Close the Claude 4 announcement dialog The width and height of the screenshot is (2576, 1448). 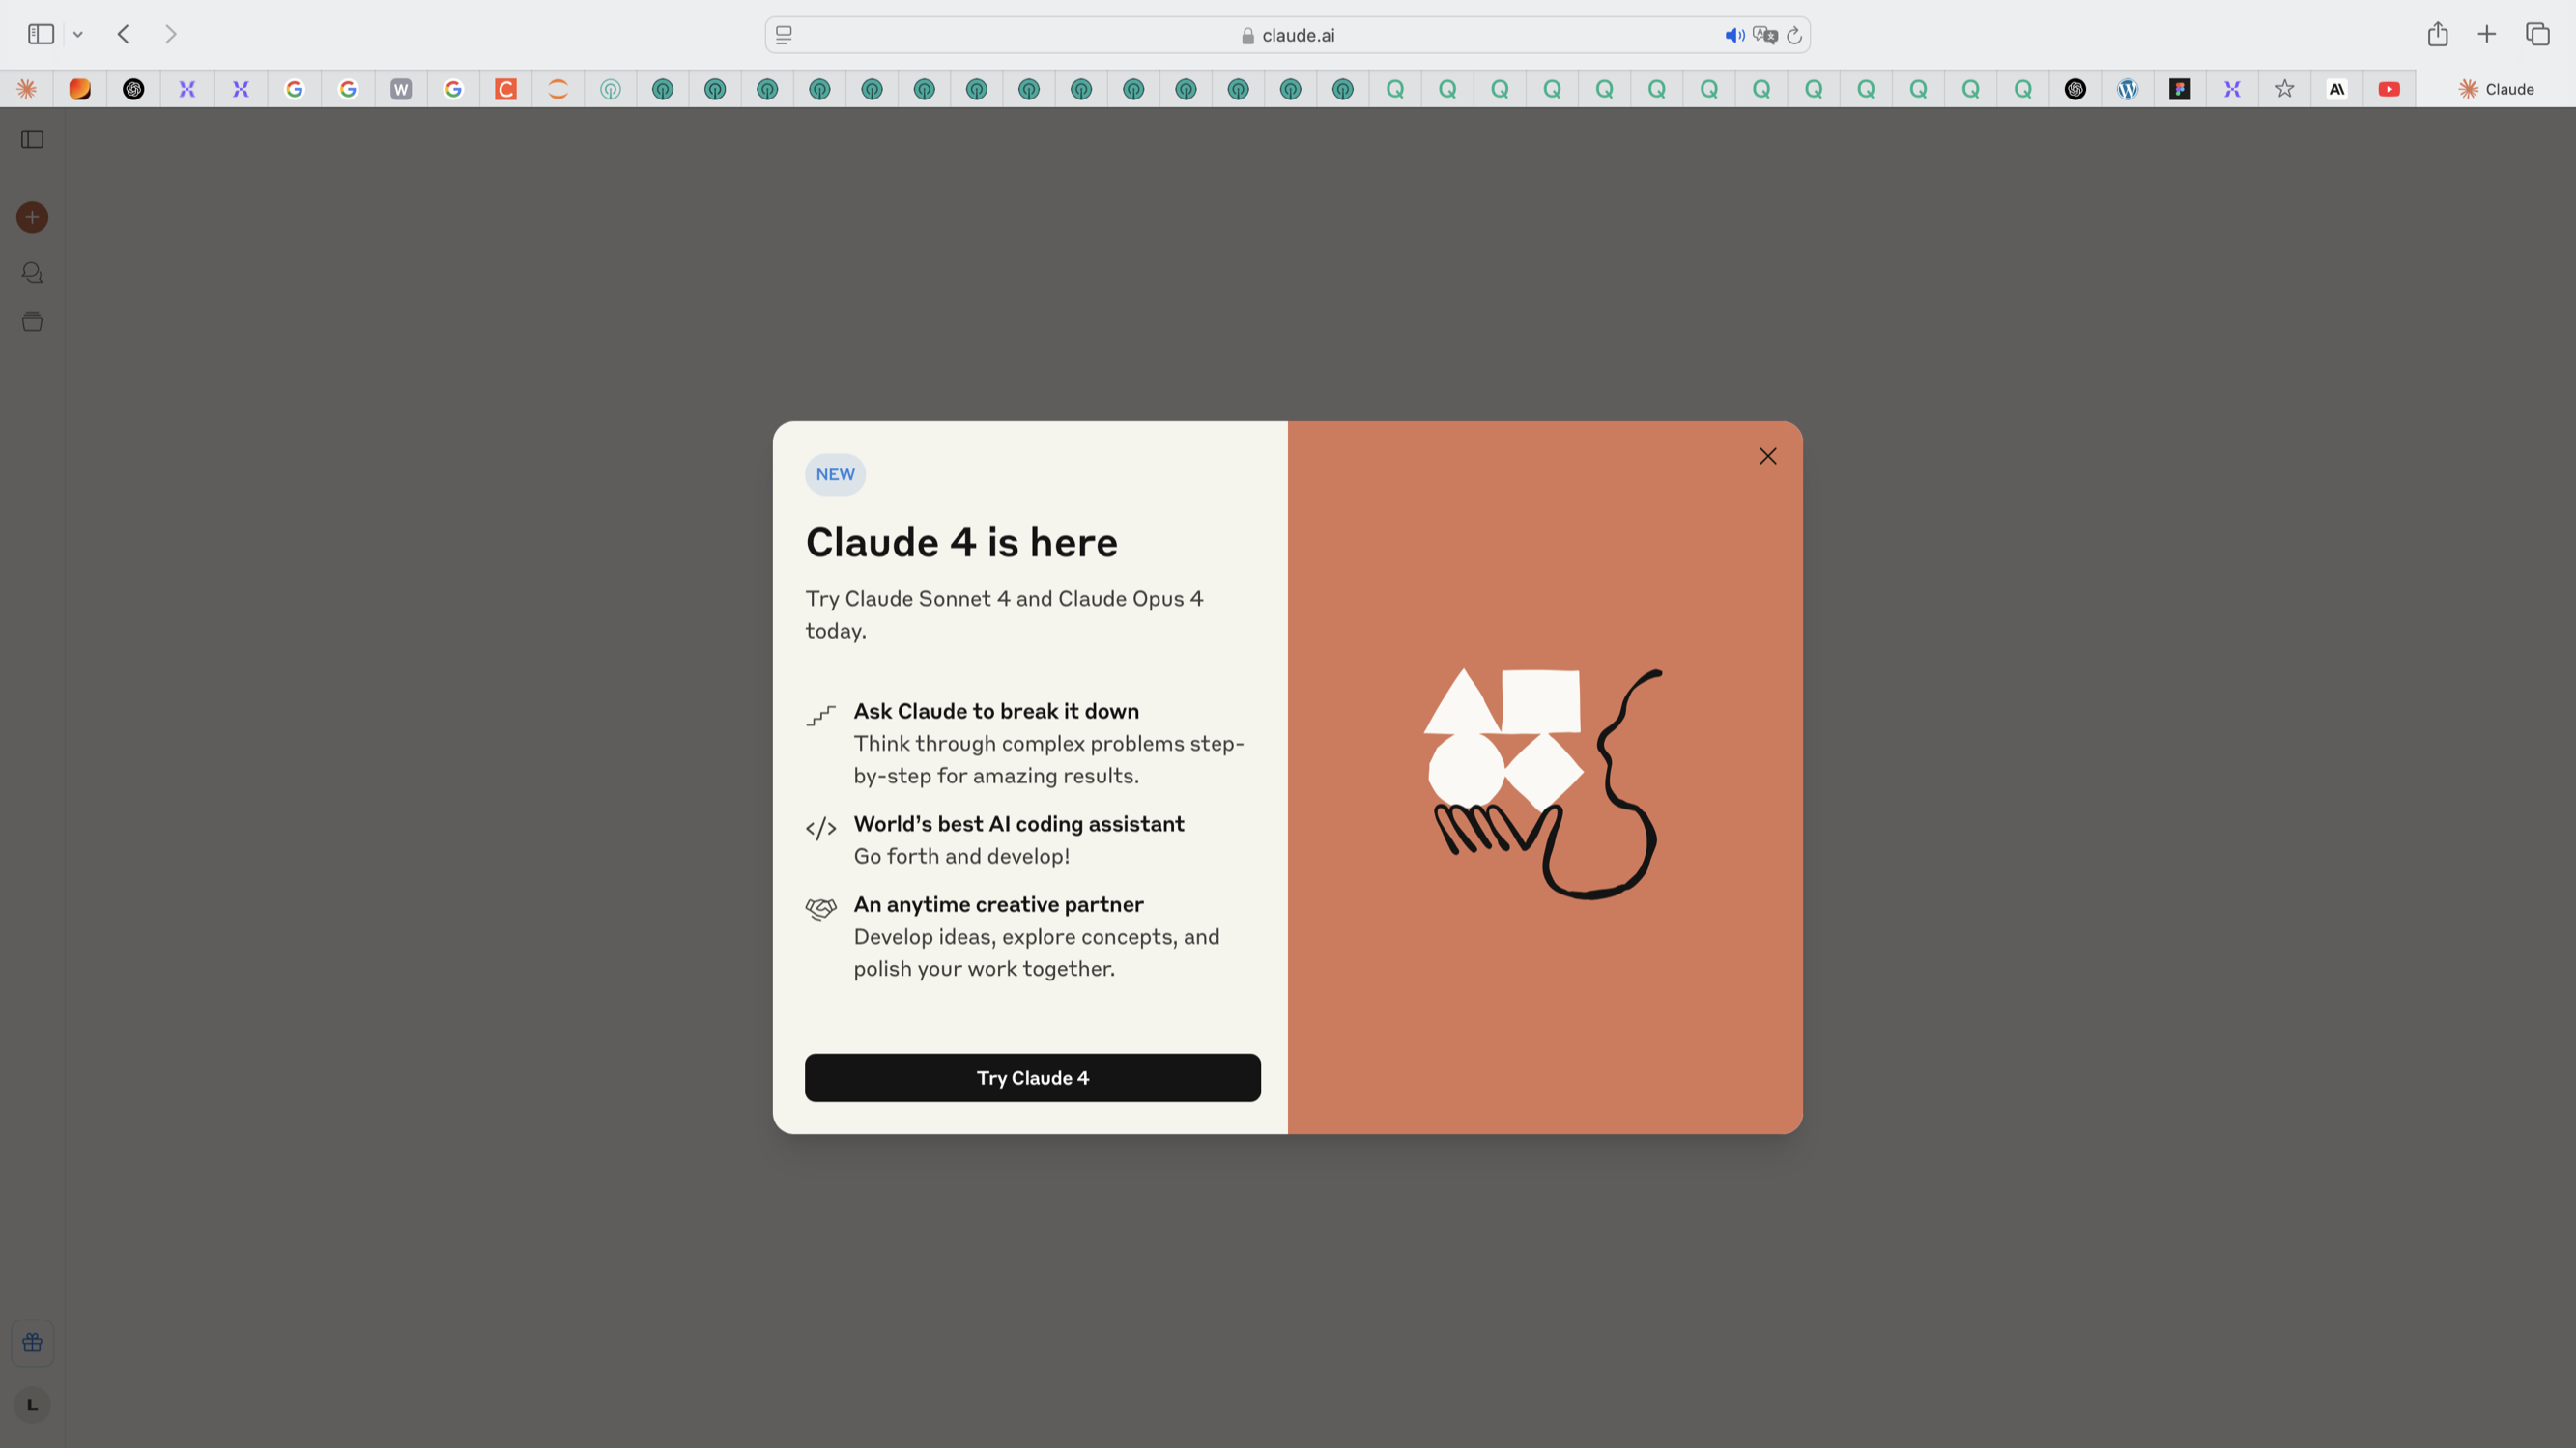click(x=1767, y=456)
